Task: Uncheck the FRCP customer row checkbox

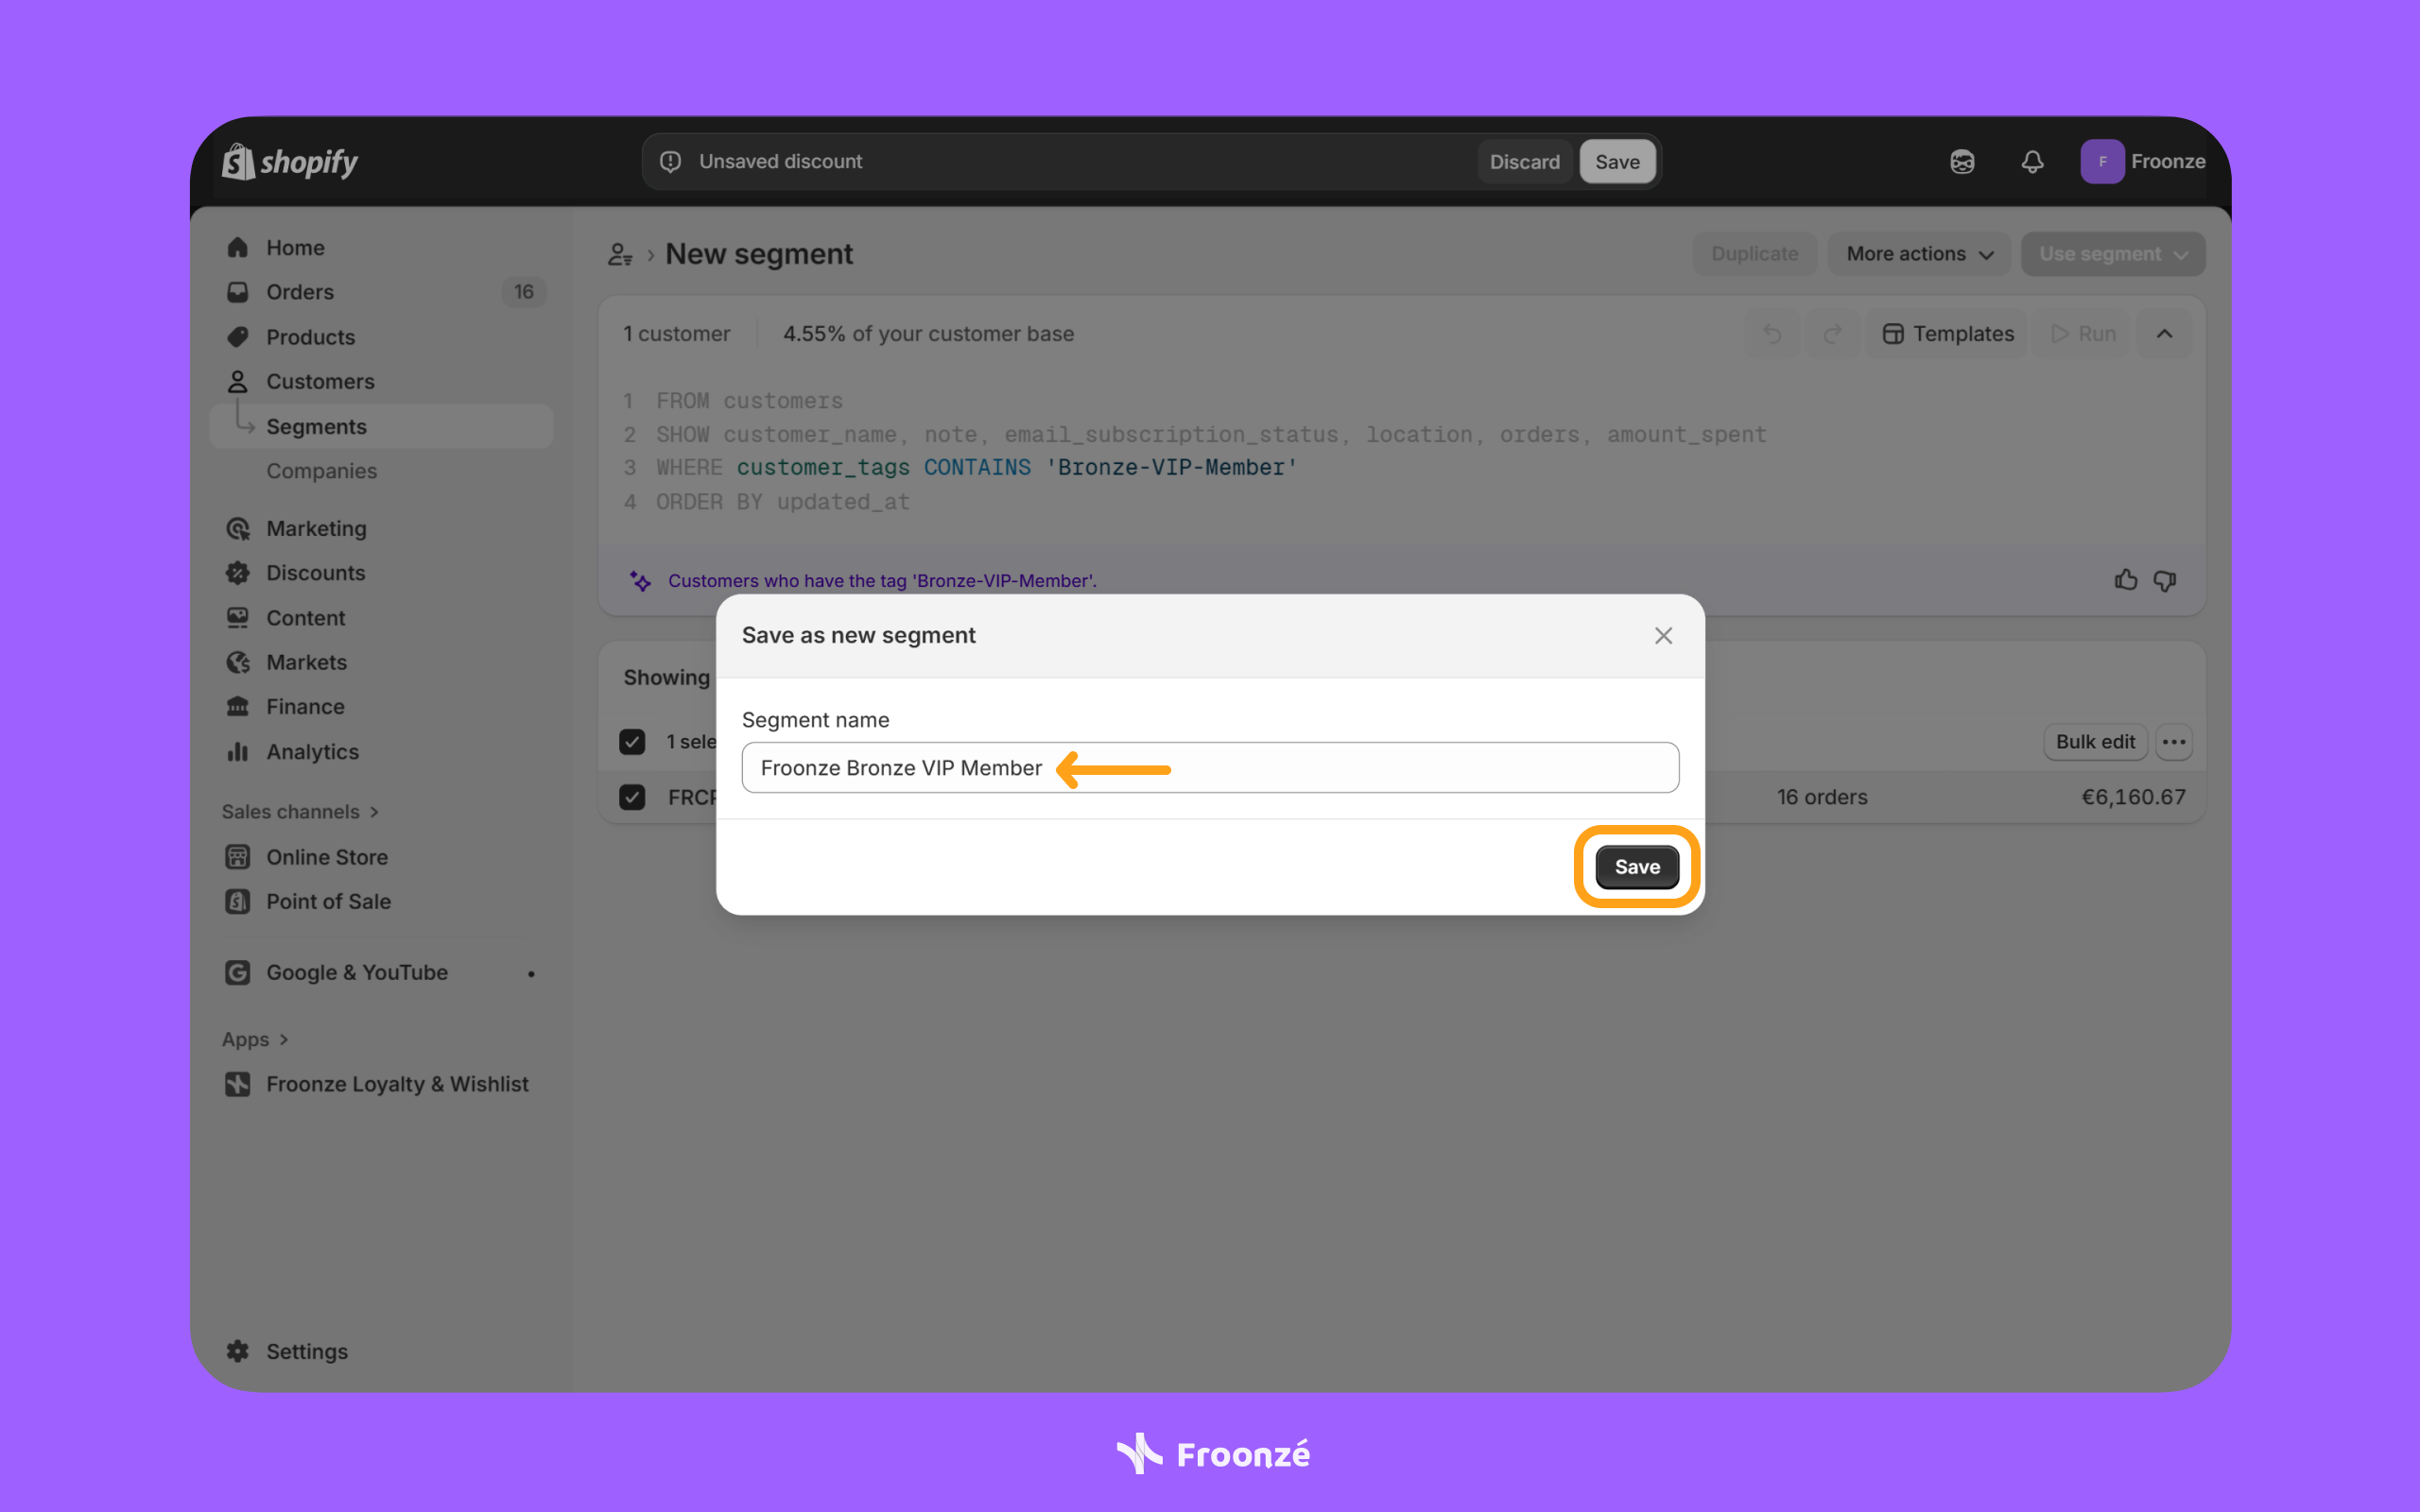Action: pyautogui.click(x=632, y=797)
